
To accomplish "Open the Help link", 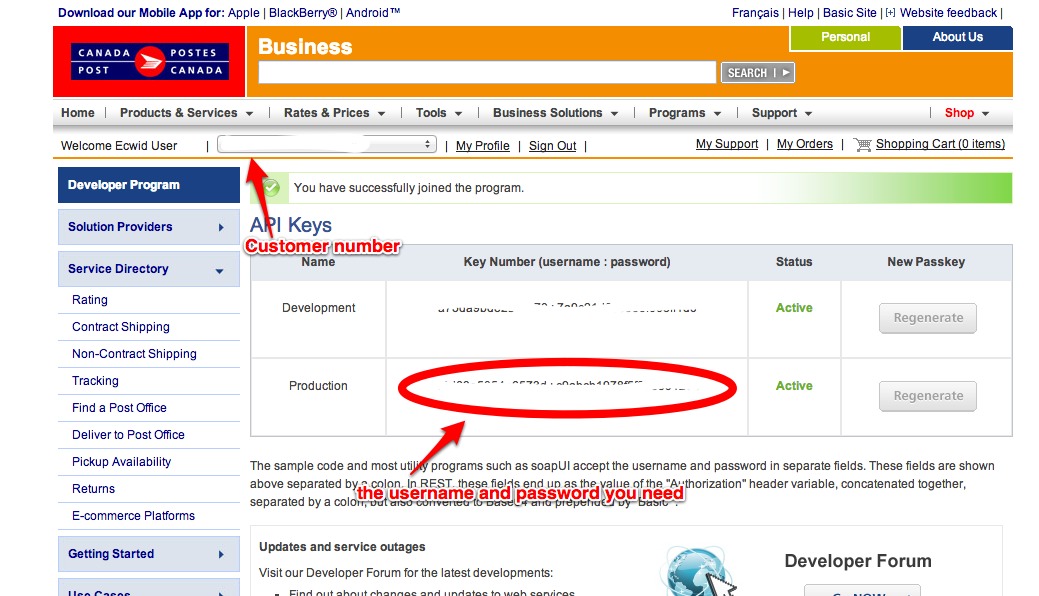I will click(x=800, y=13).
